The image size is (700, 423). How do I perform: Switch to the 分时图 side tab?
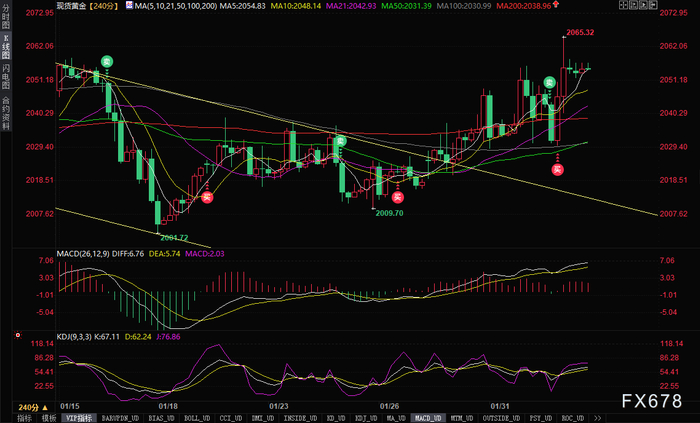6,17
